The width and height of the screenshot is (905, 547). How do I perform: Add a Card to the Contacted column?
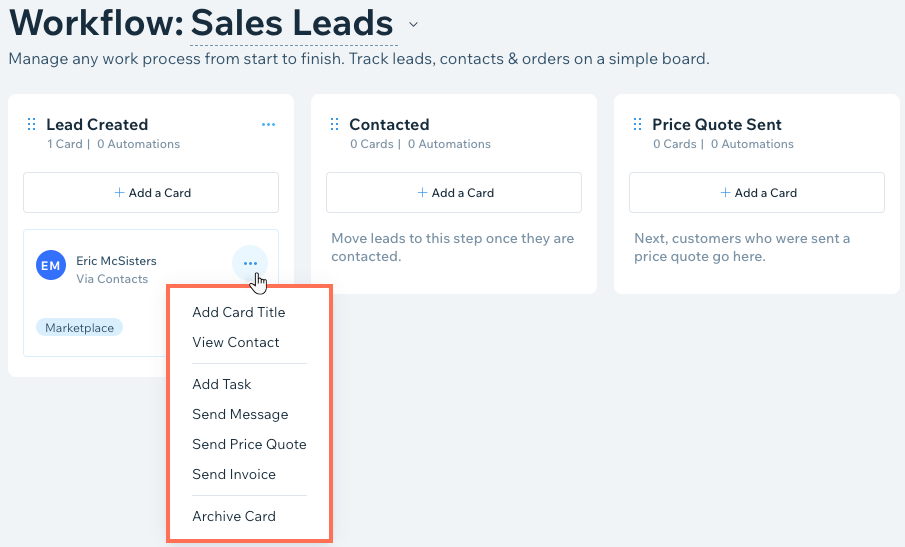454,193
